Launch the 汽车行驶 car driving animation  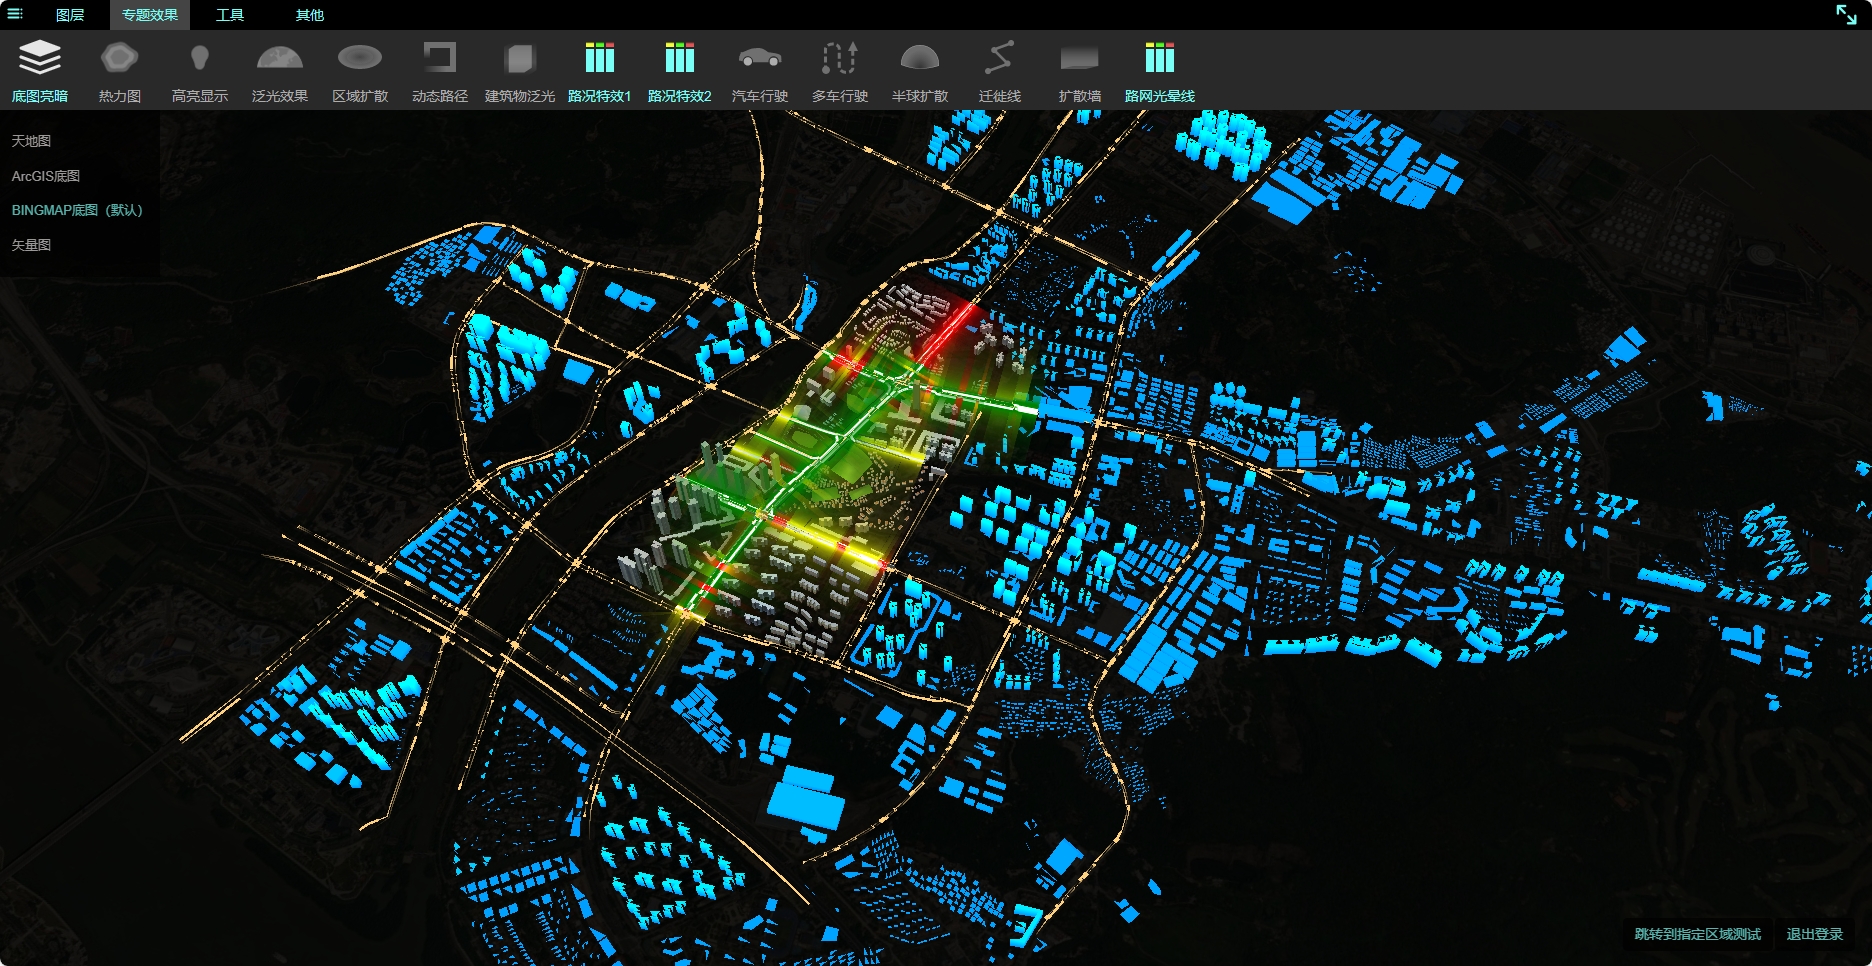[760, 60]
